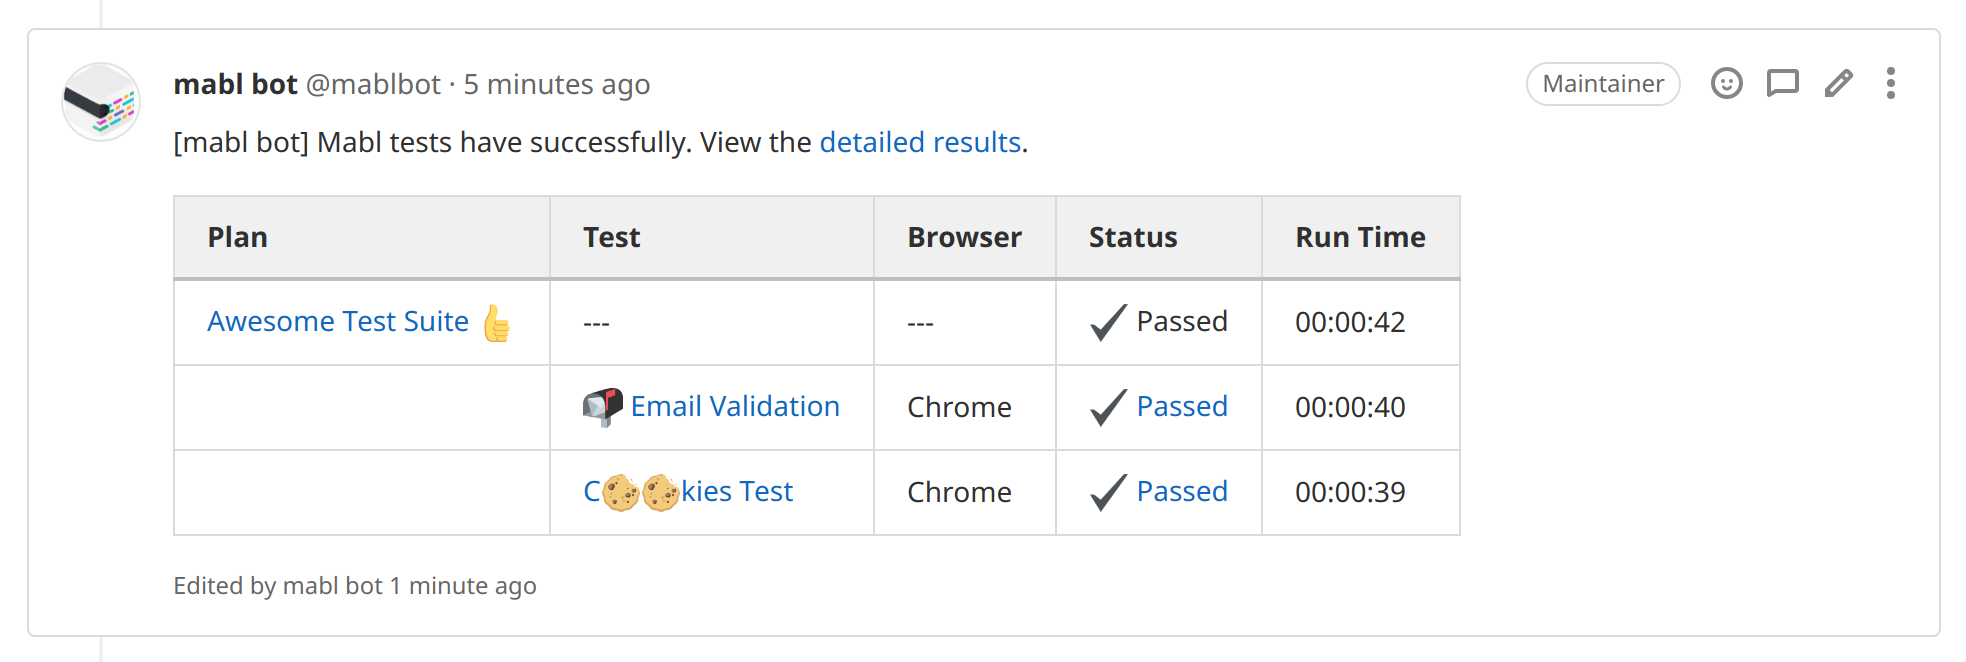
Task: Click the thumbs up emoji beside Awesome Test Suite
Action: [496, 322]
